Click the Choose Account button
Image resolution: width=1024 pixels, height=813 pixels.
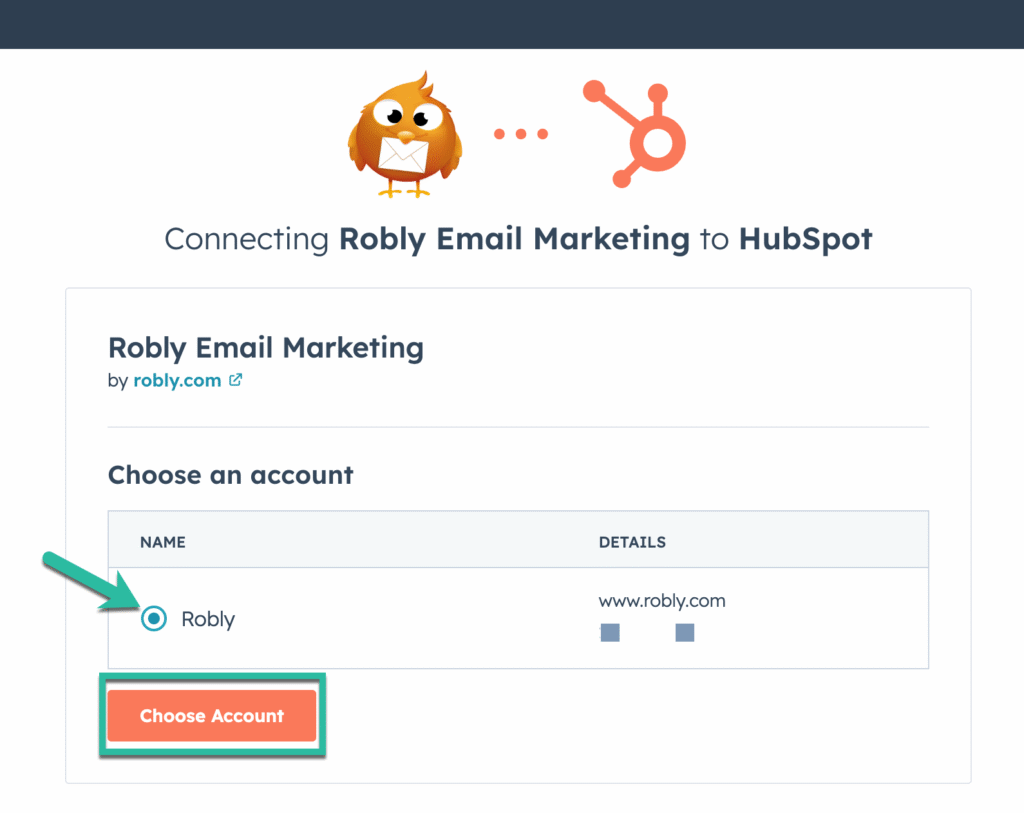pyautogui.click(x=212, y=716)
